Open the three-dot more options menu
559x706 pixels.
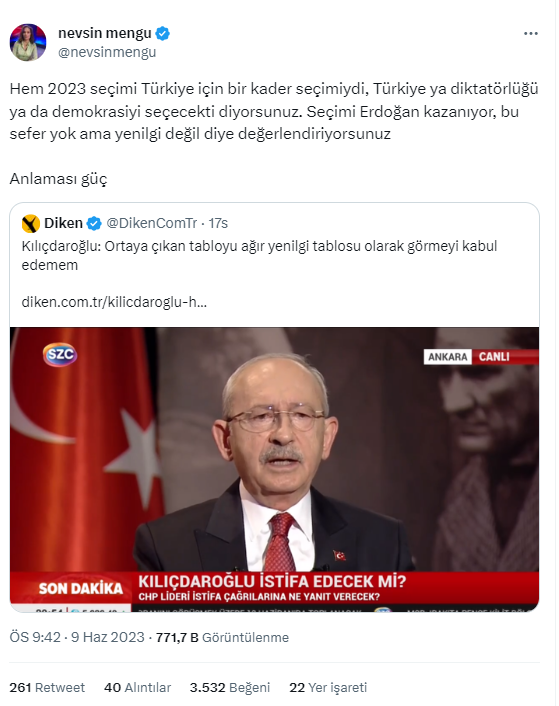pos(531,34)
